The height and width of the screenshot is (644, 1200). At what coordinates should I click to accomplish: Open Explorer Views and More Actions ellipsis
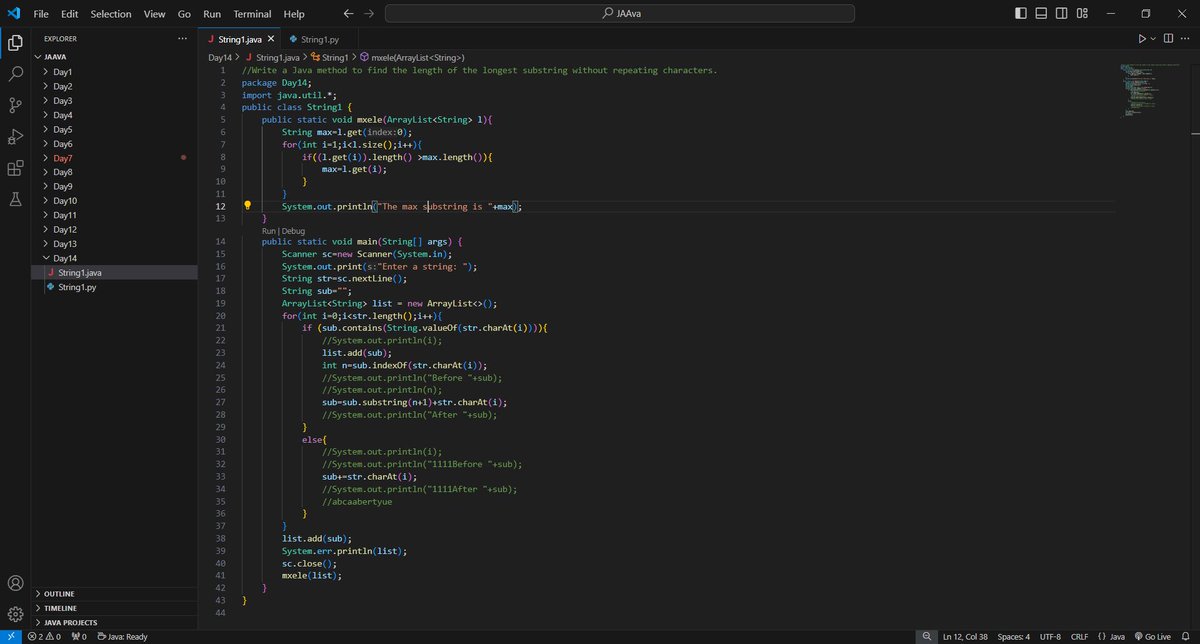point(181,39)
